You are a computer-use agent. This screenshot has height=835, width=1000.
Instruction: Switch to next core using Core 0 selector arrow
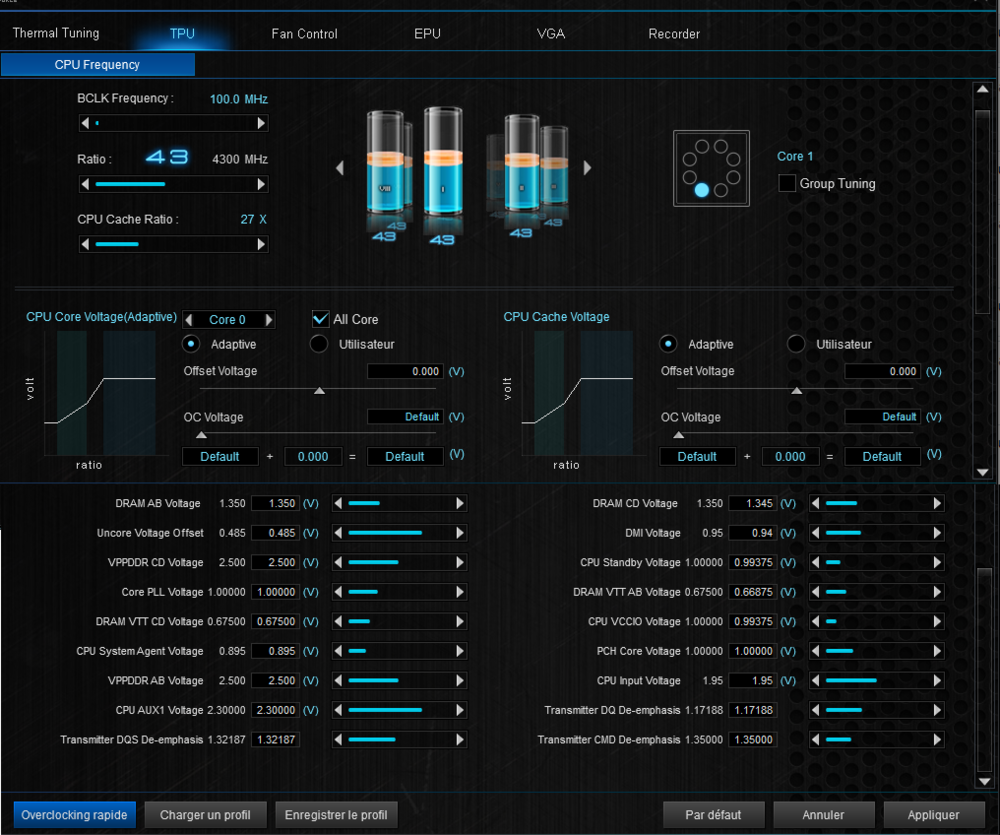(x=268, y=320)
